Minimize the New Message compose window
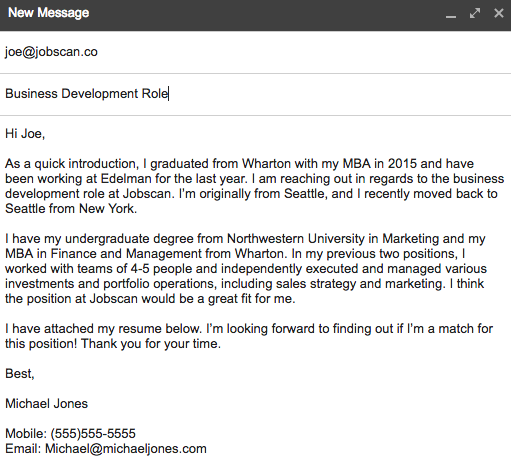This screenshot has width=511, height=466. [451, 14]
